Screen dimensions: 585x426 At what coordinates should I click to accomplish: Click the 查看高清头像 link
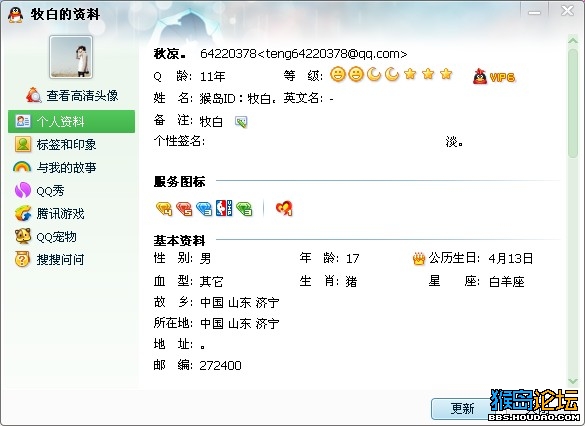click(72, 95)
